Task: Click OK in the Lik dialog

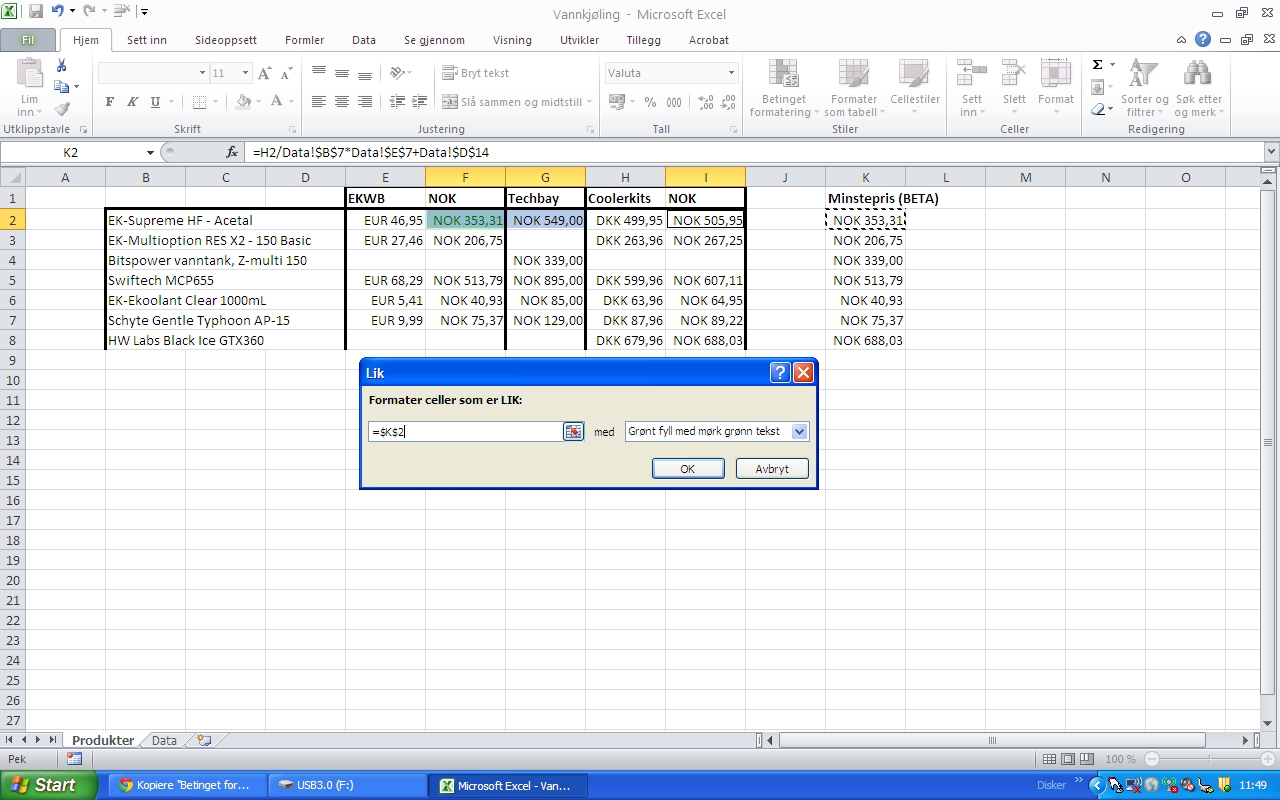Action: click(x=688, y=469)
